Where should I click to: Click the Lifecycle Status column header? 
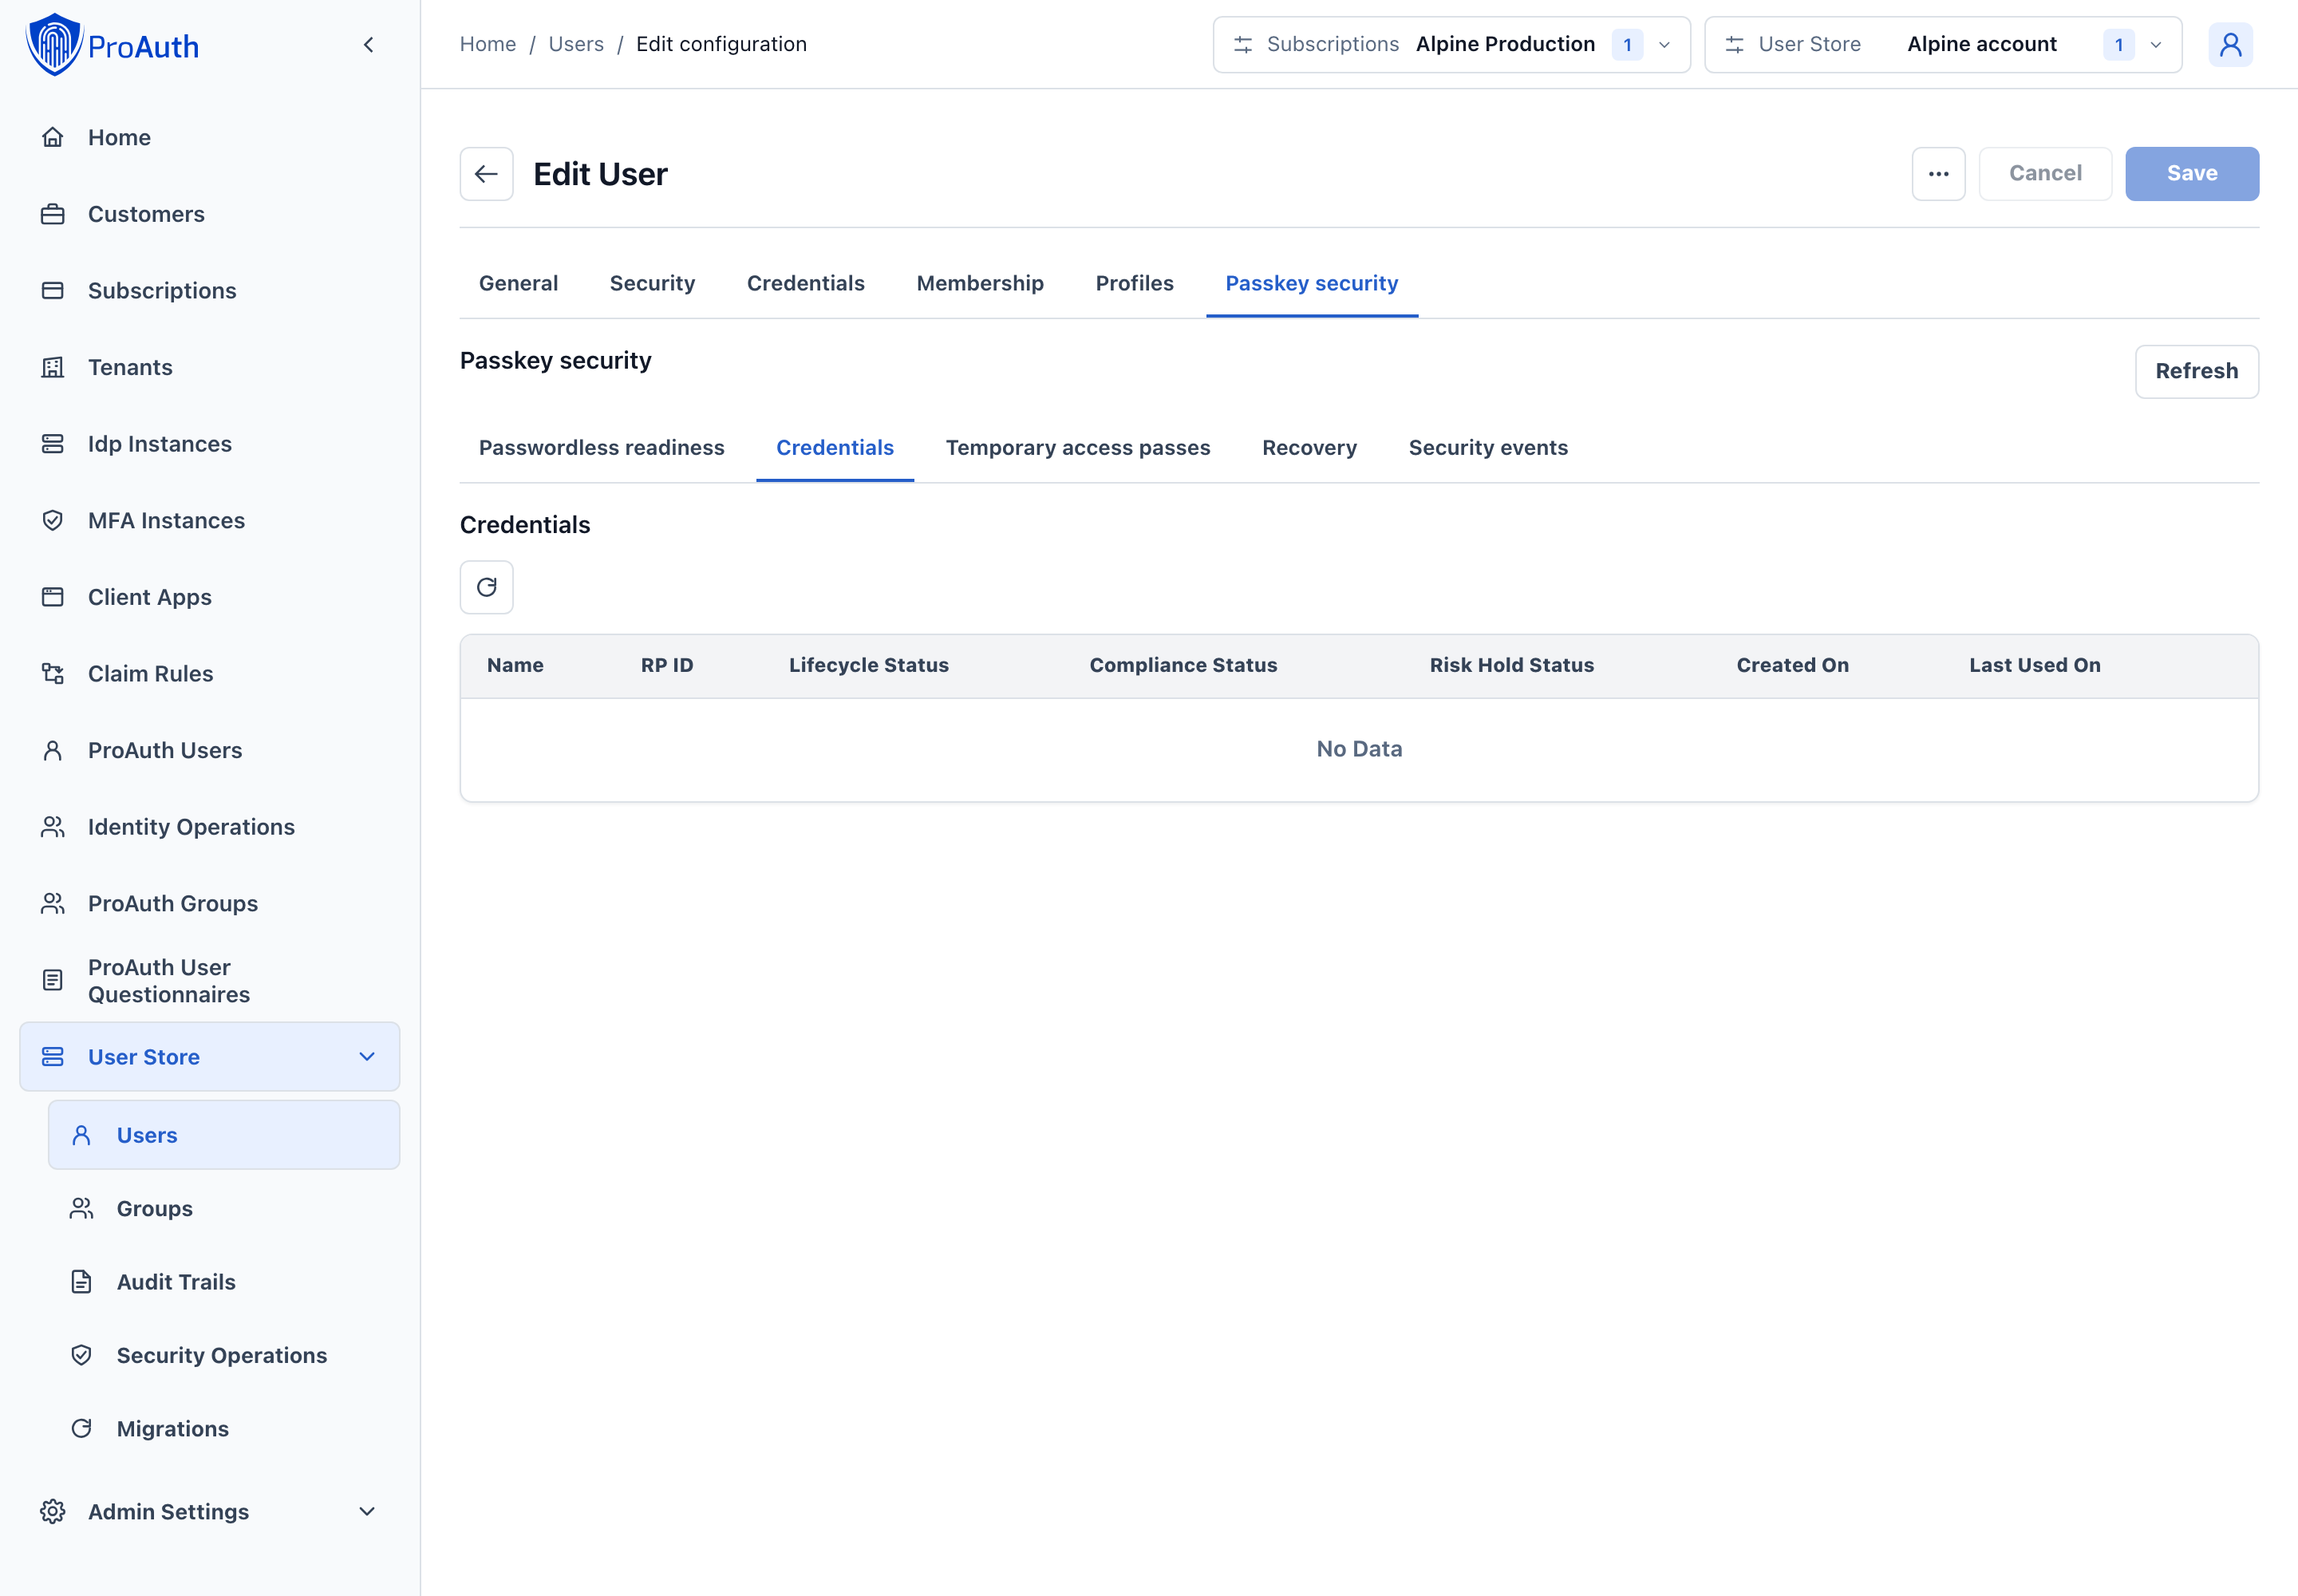coord(868,665)
